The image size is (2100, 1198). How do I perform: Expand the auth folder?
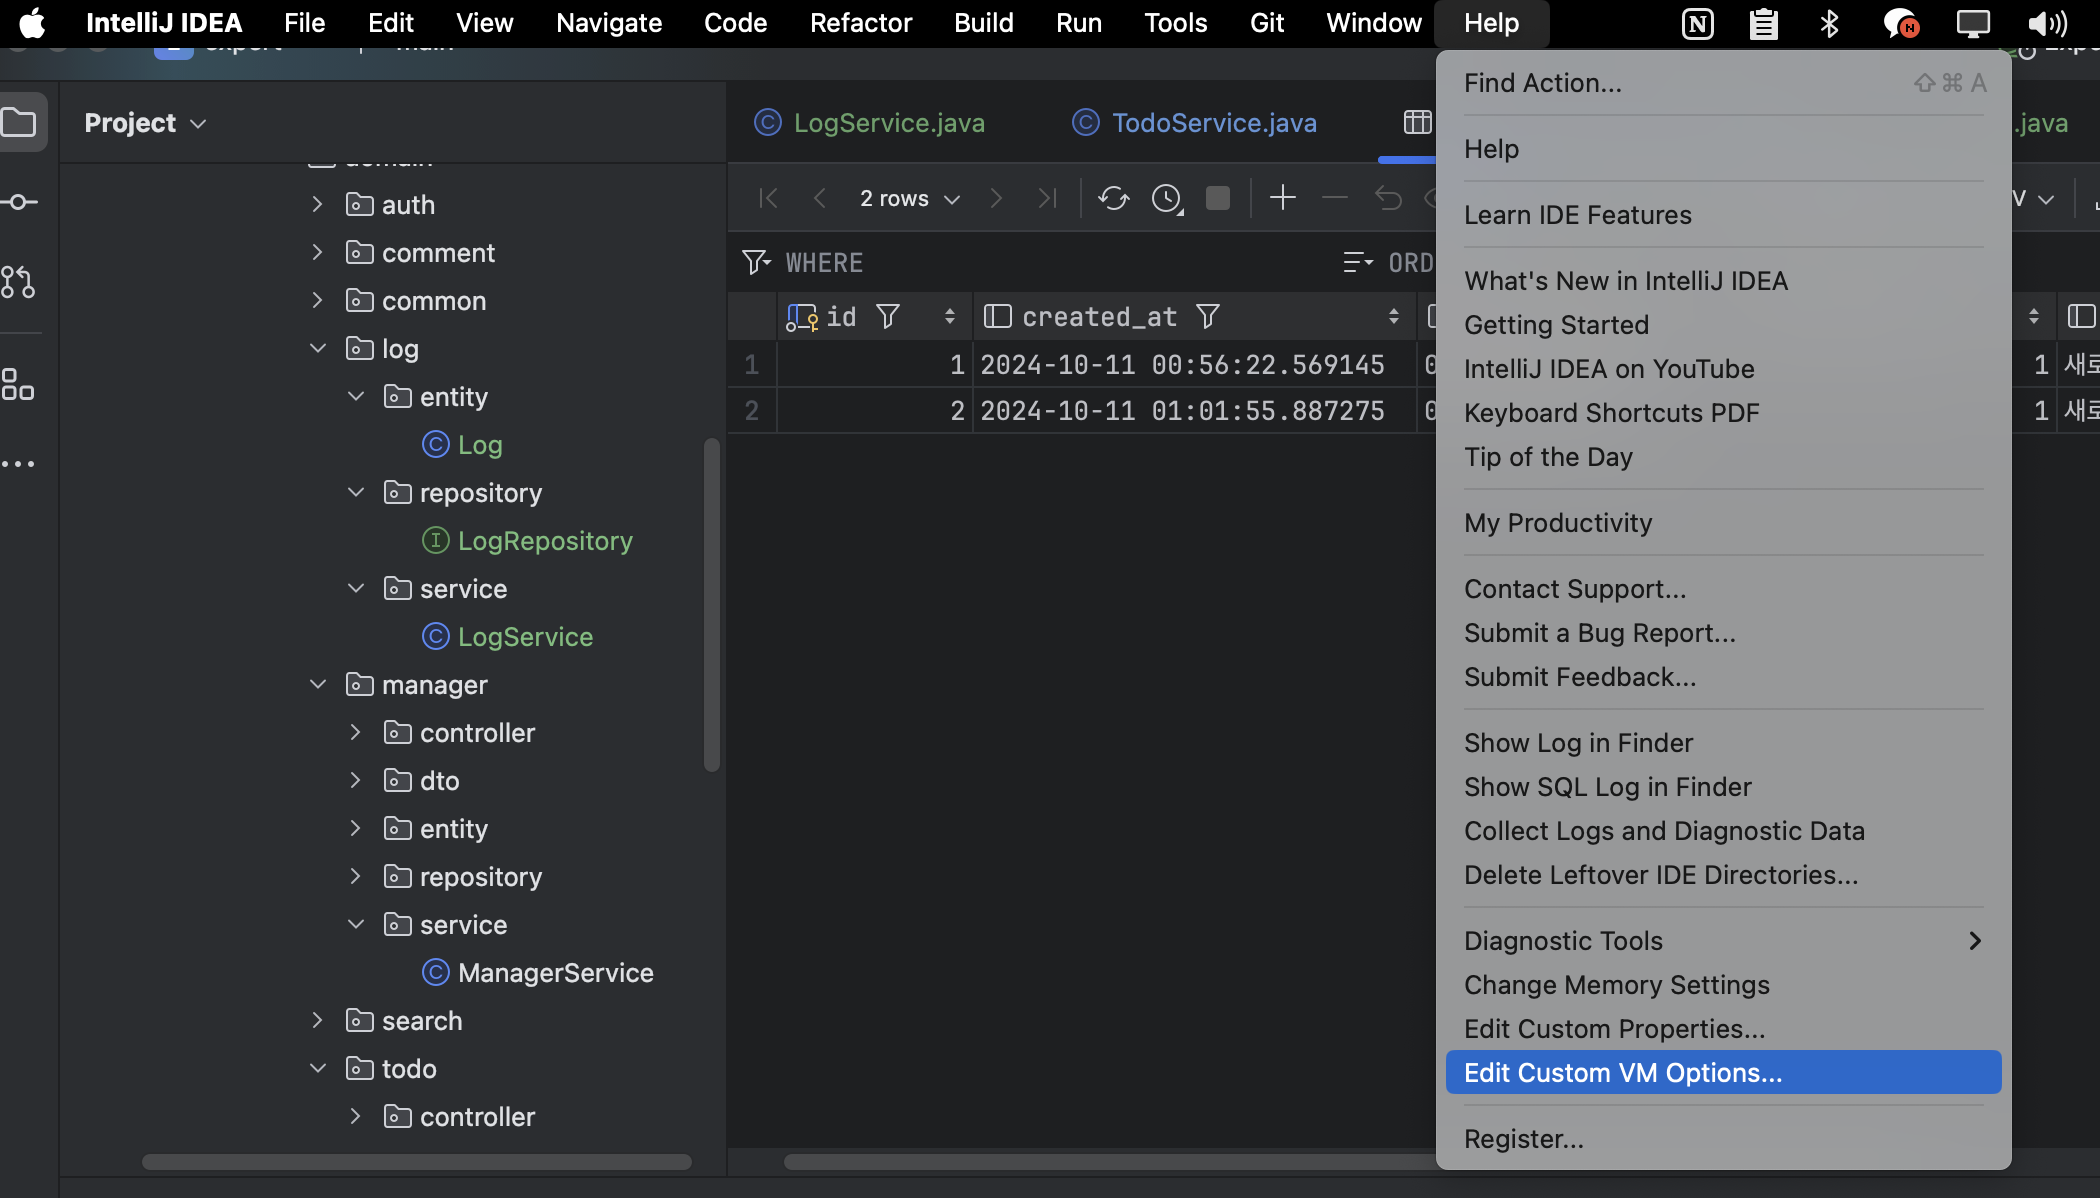[317, 205]
